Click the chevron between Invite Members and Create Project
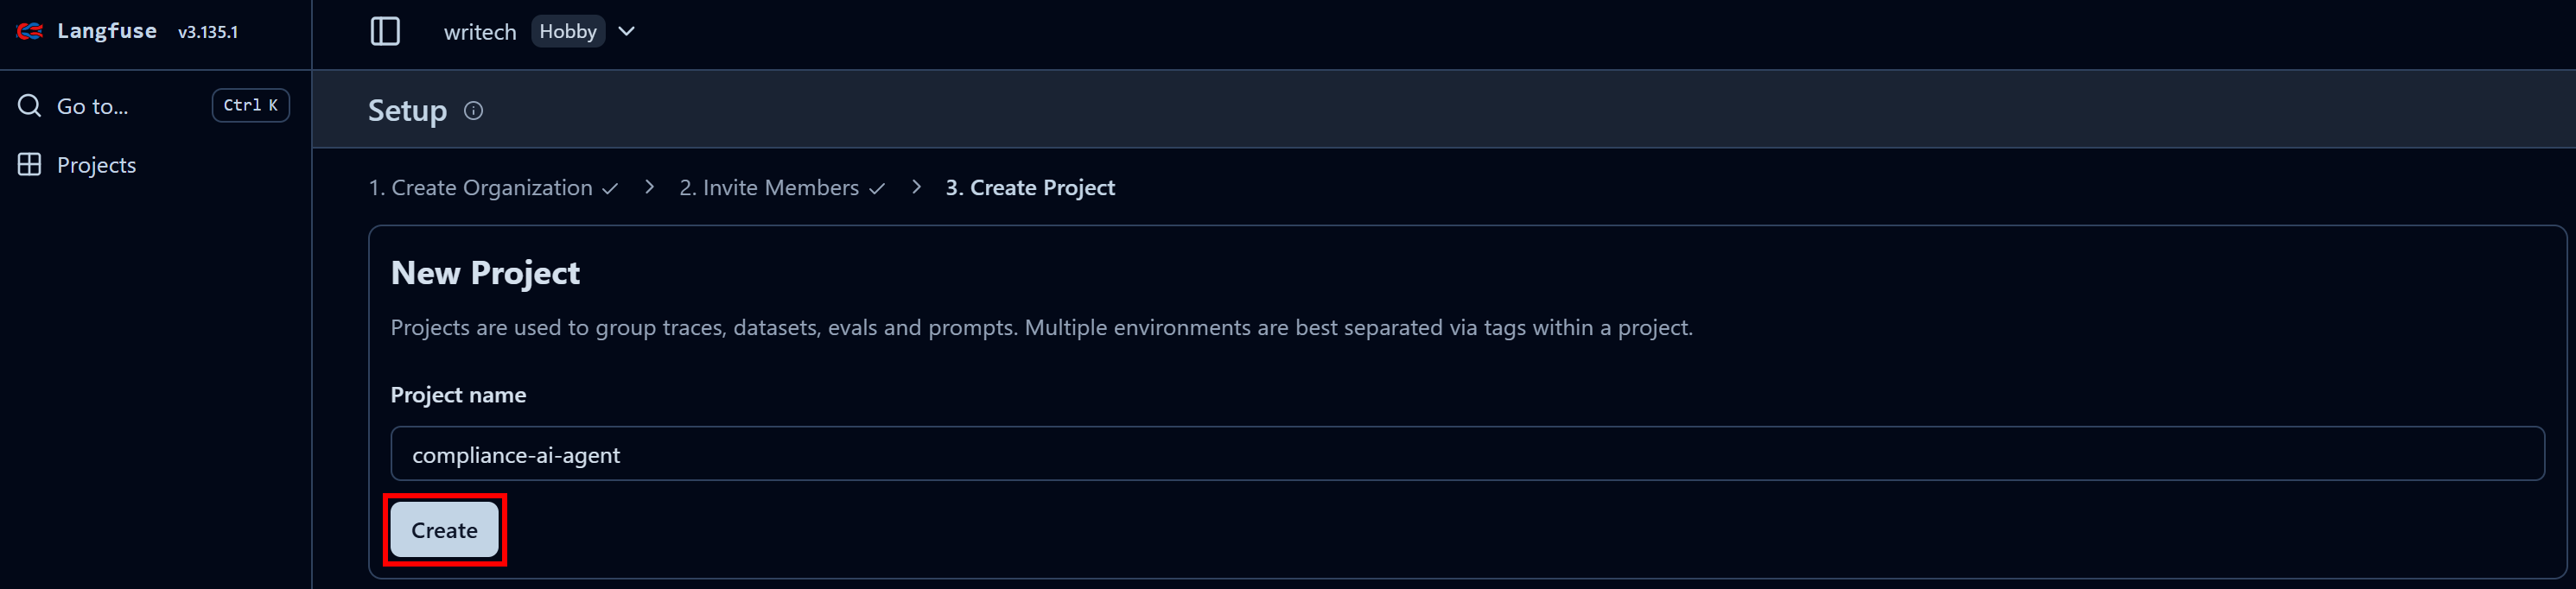 (915, 187)
